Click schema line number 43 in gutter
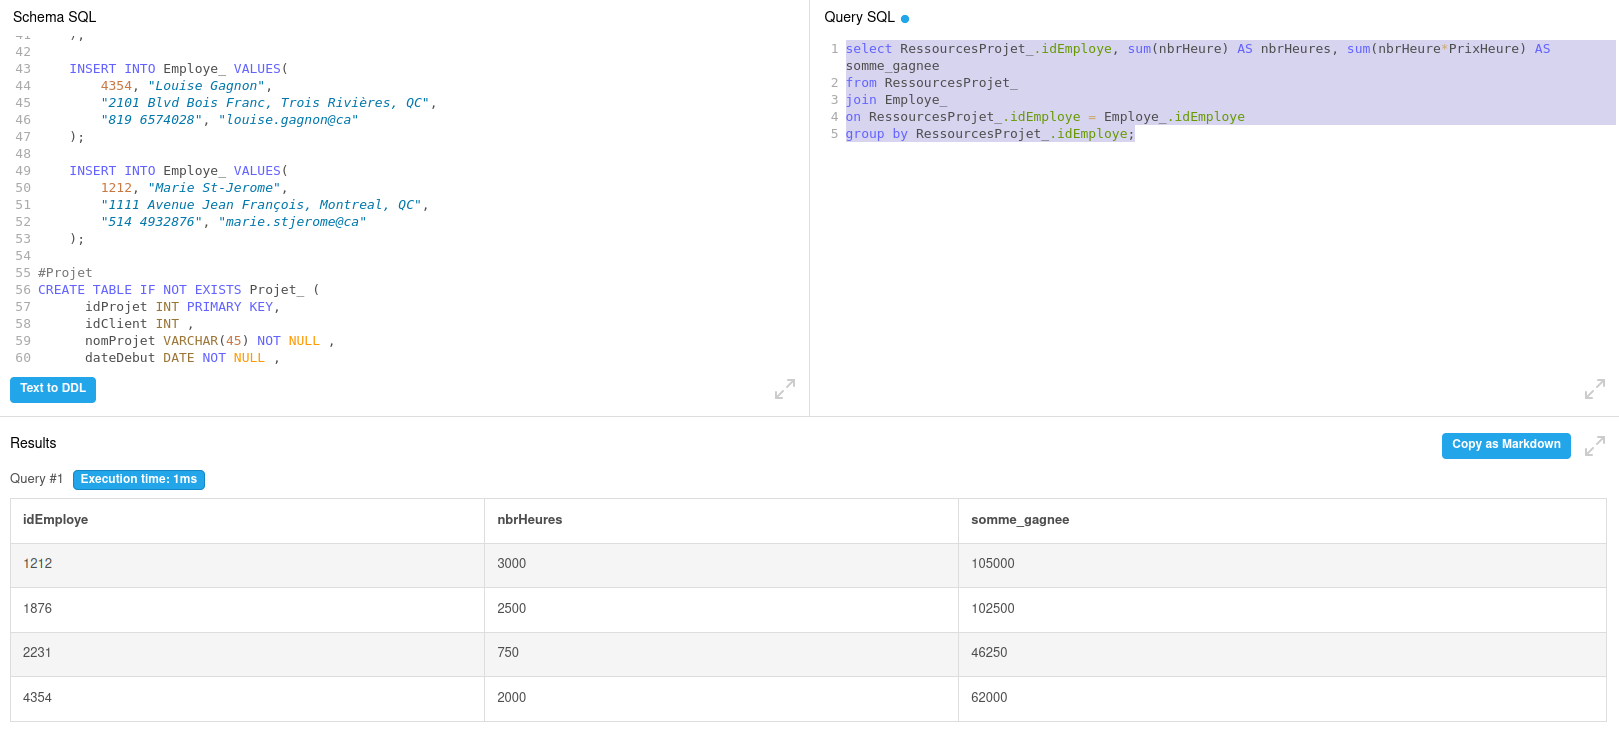Screen dimensions: 1619x735 [x=23, y=69]
